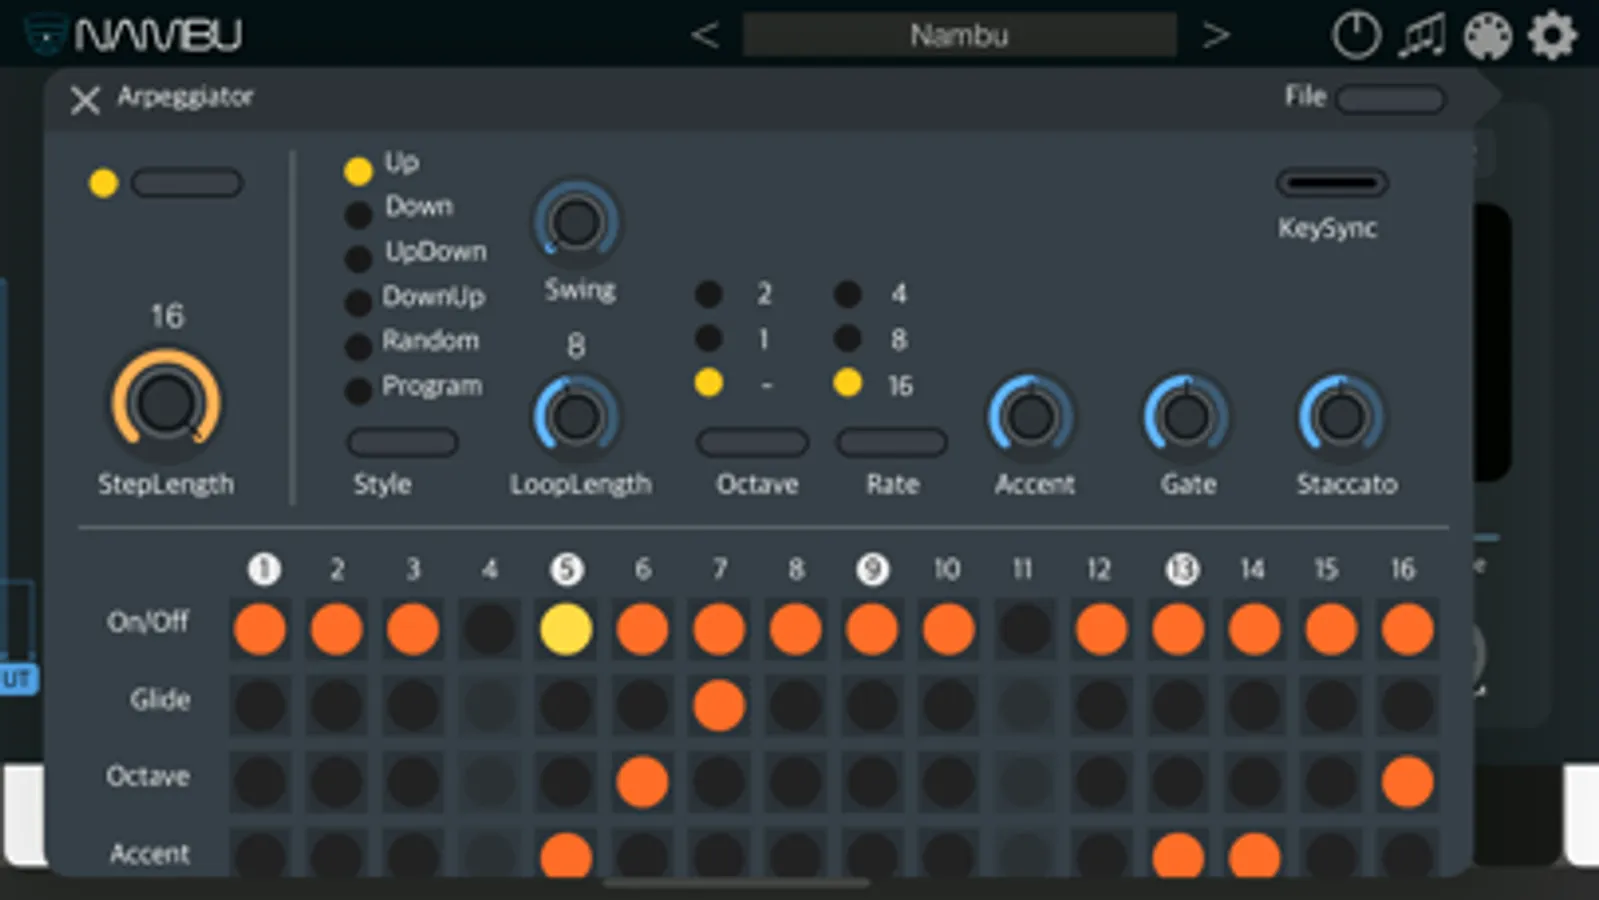Select the Up arpeggio style

coord(358,171)
